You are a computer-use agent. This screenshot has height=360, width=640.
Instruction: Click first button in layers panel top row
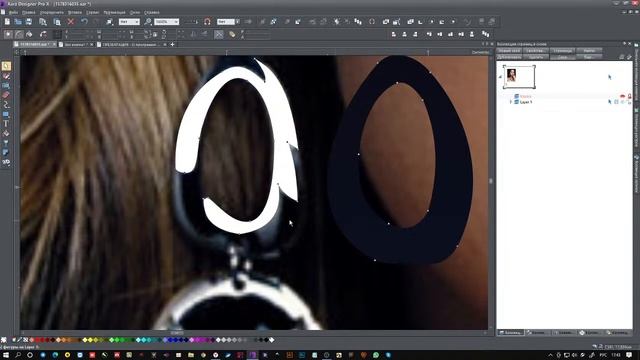coord(509,51)
